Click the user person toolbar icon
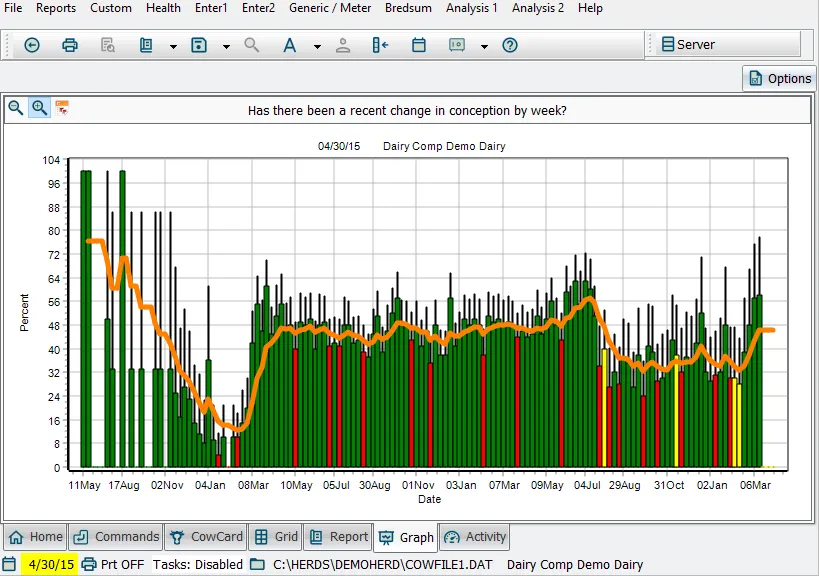The width and height of the screenshot is (819, 576). [343, 45]
